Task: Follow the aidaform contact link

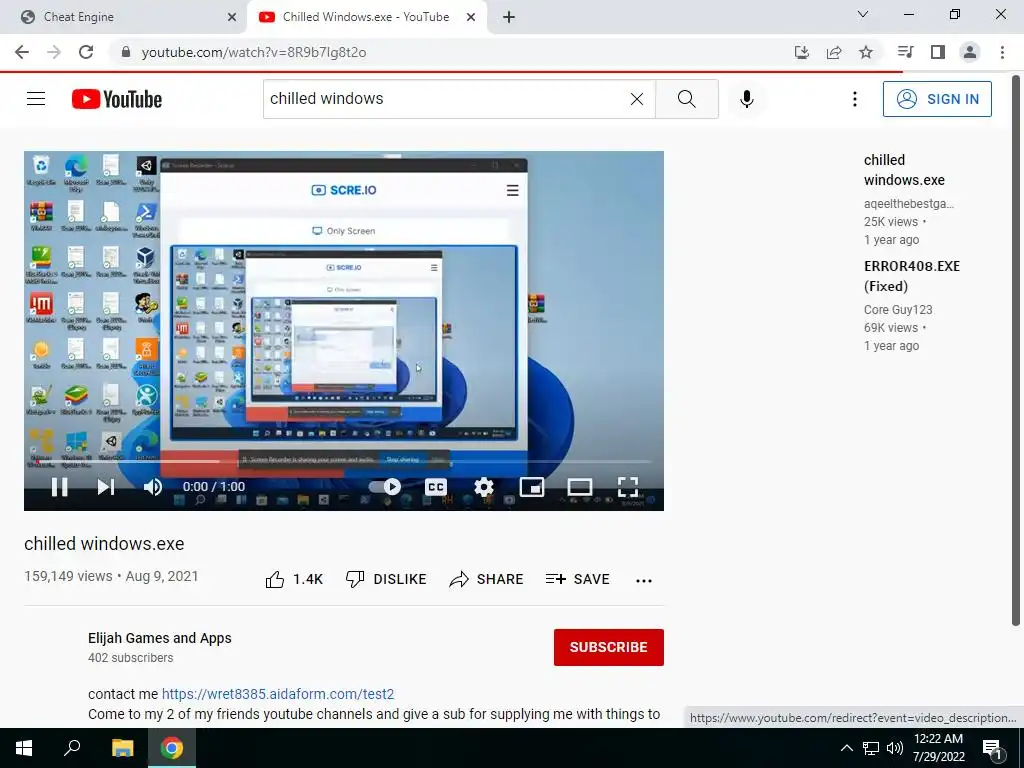Action: [x=278, y=694]
